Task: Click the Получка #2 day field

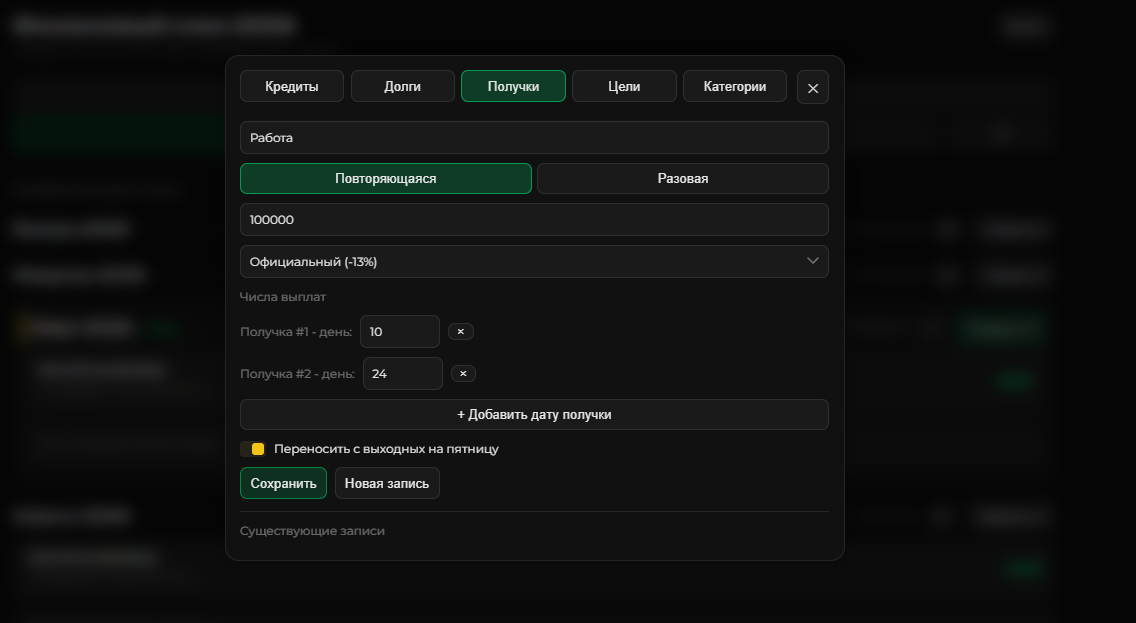Action: click(402, 374)
